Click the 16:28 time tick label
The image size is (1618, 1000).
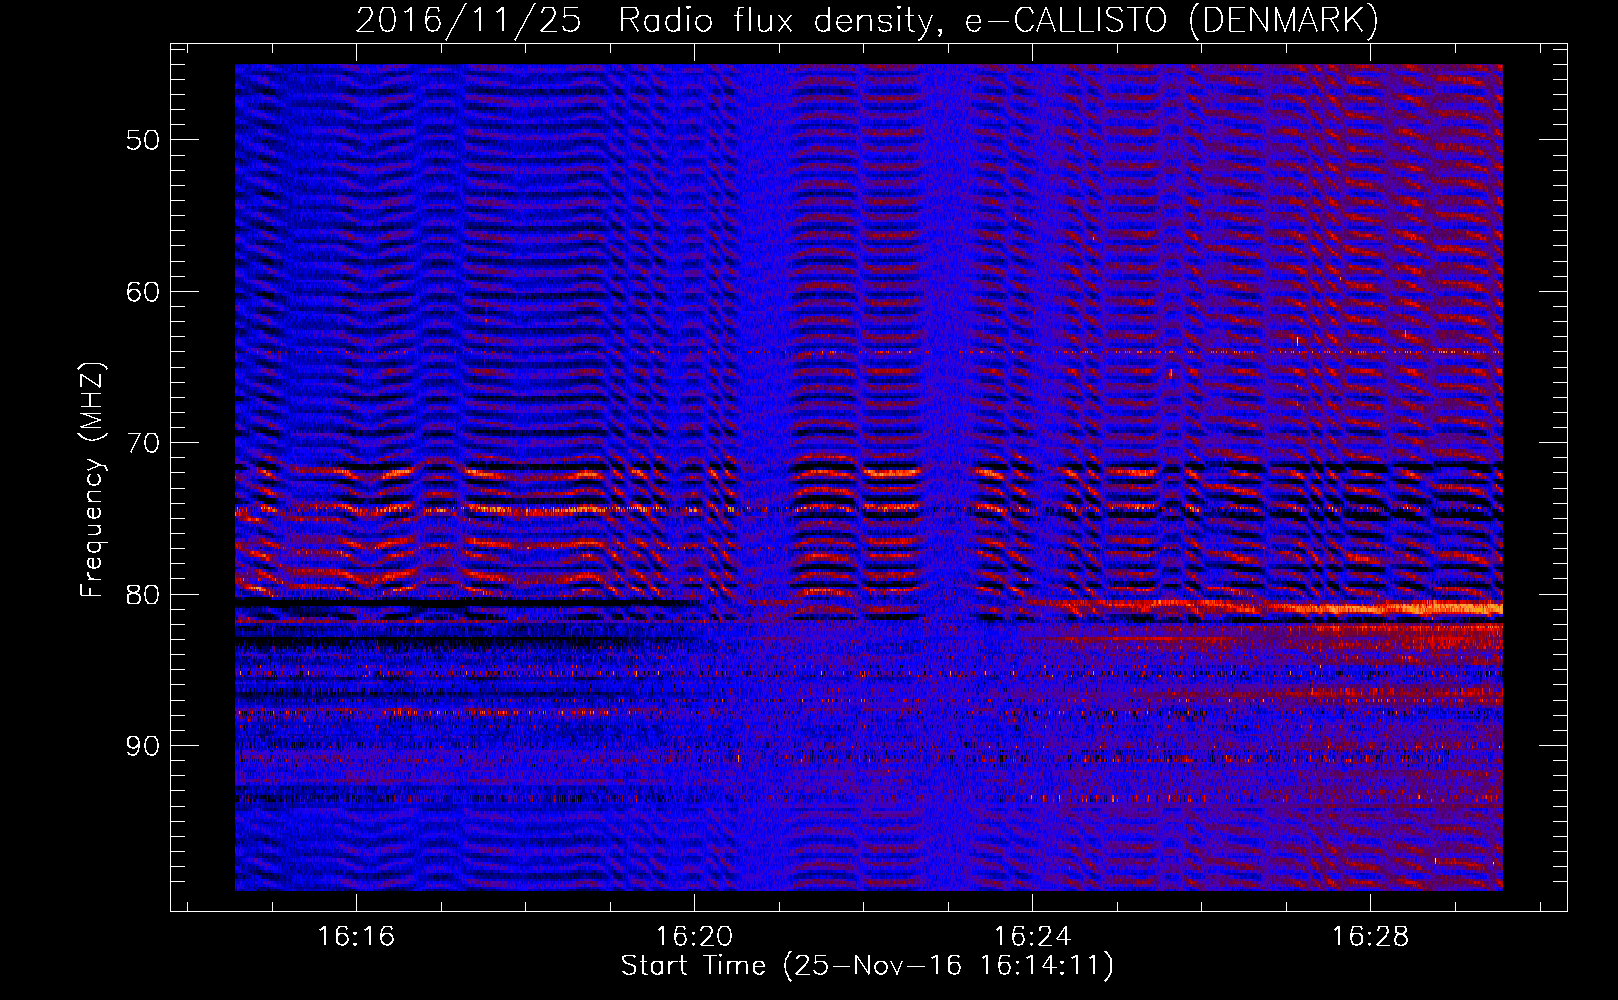[x=1370, y=937]
